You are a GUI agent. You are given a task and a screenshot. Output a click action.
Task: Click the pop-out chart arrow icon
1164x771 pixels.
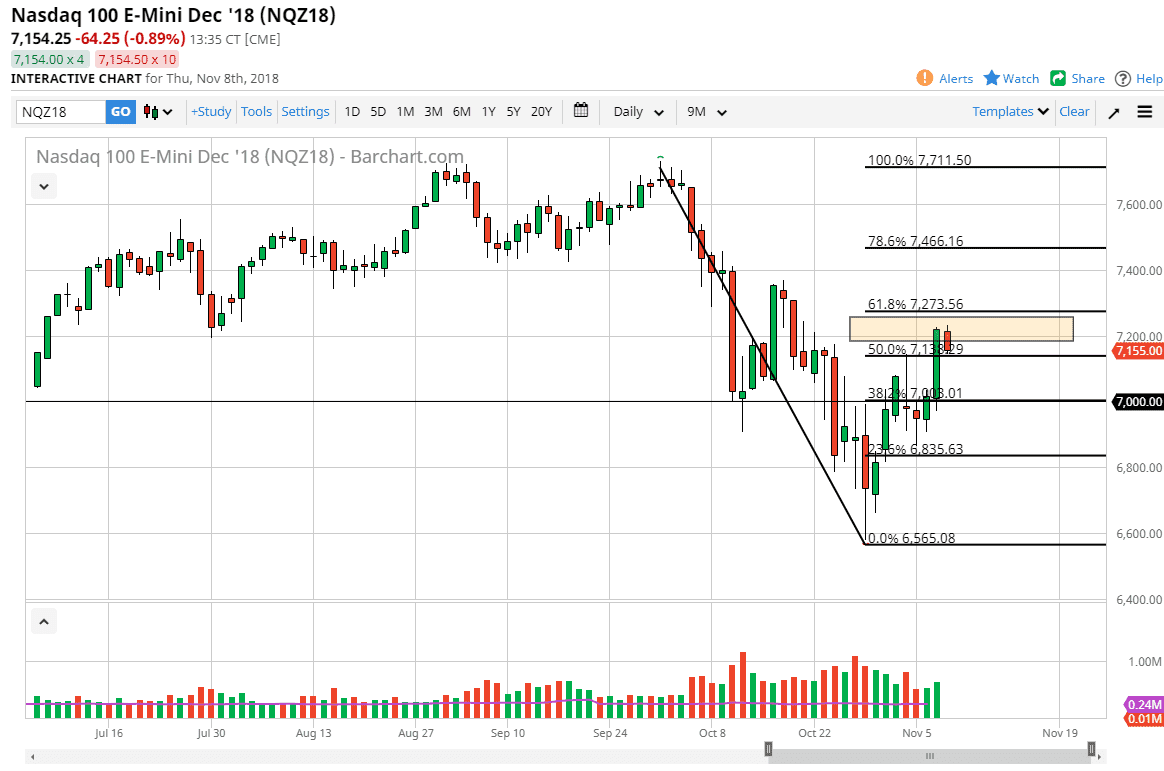point(1114,112)
